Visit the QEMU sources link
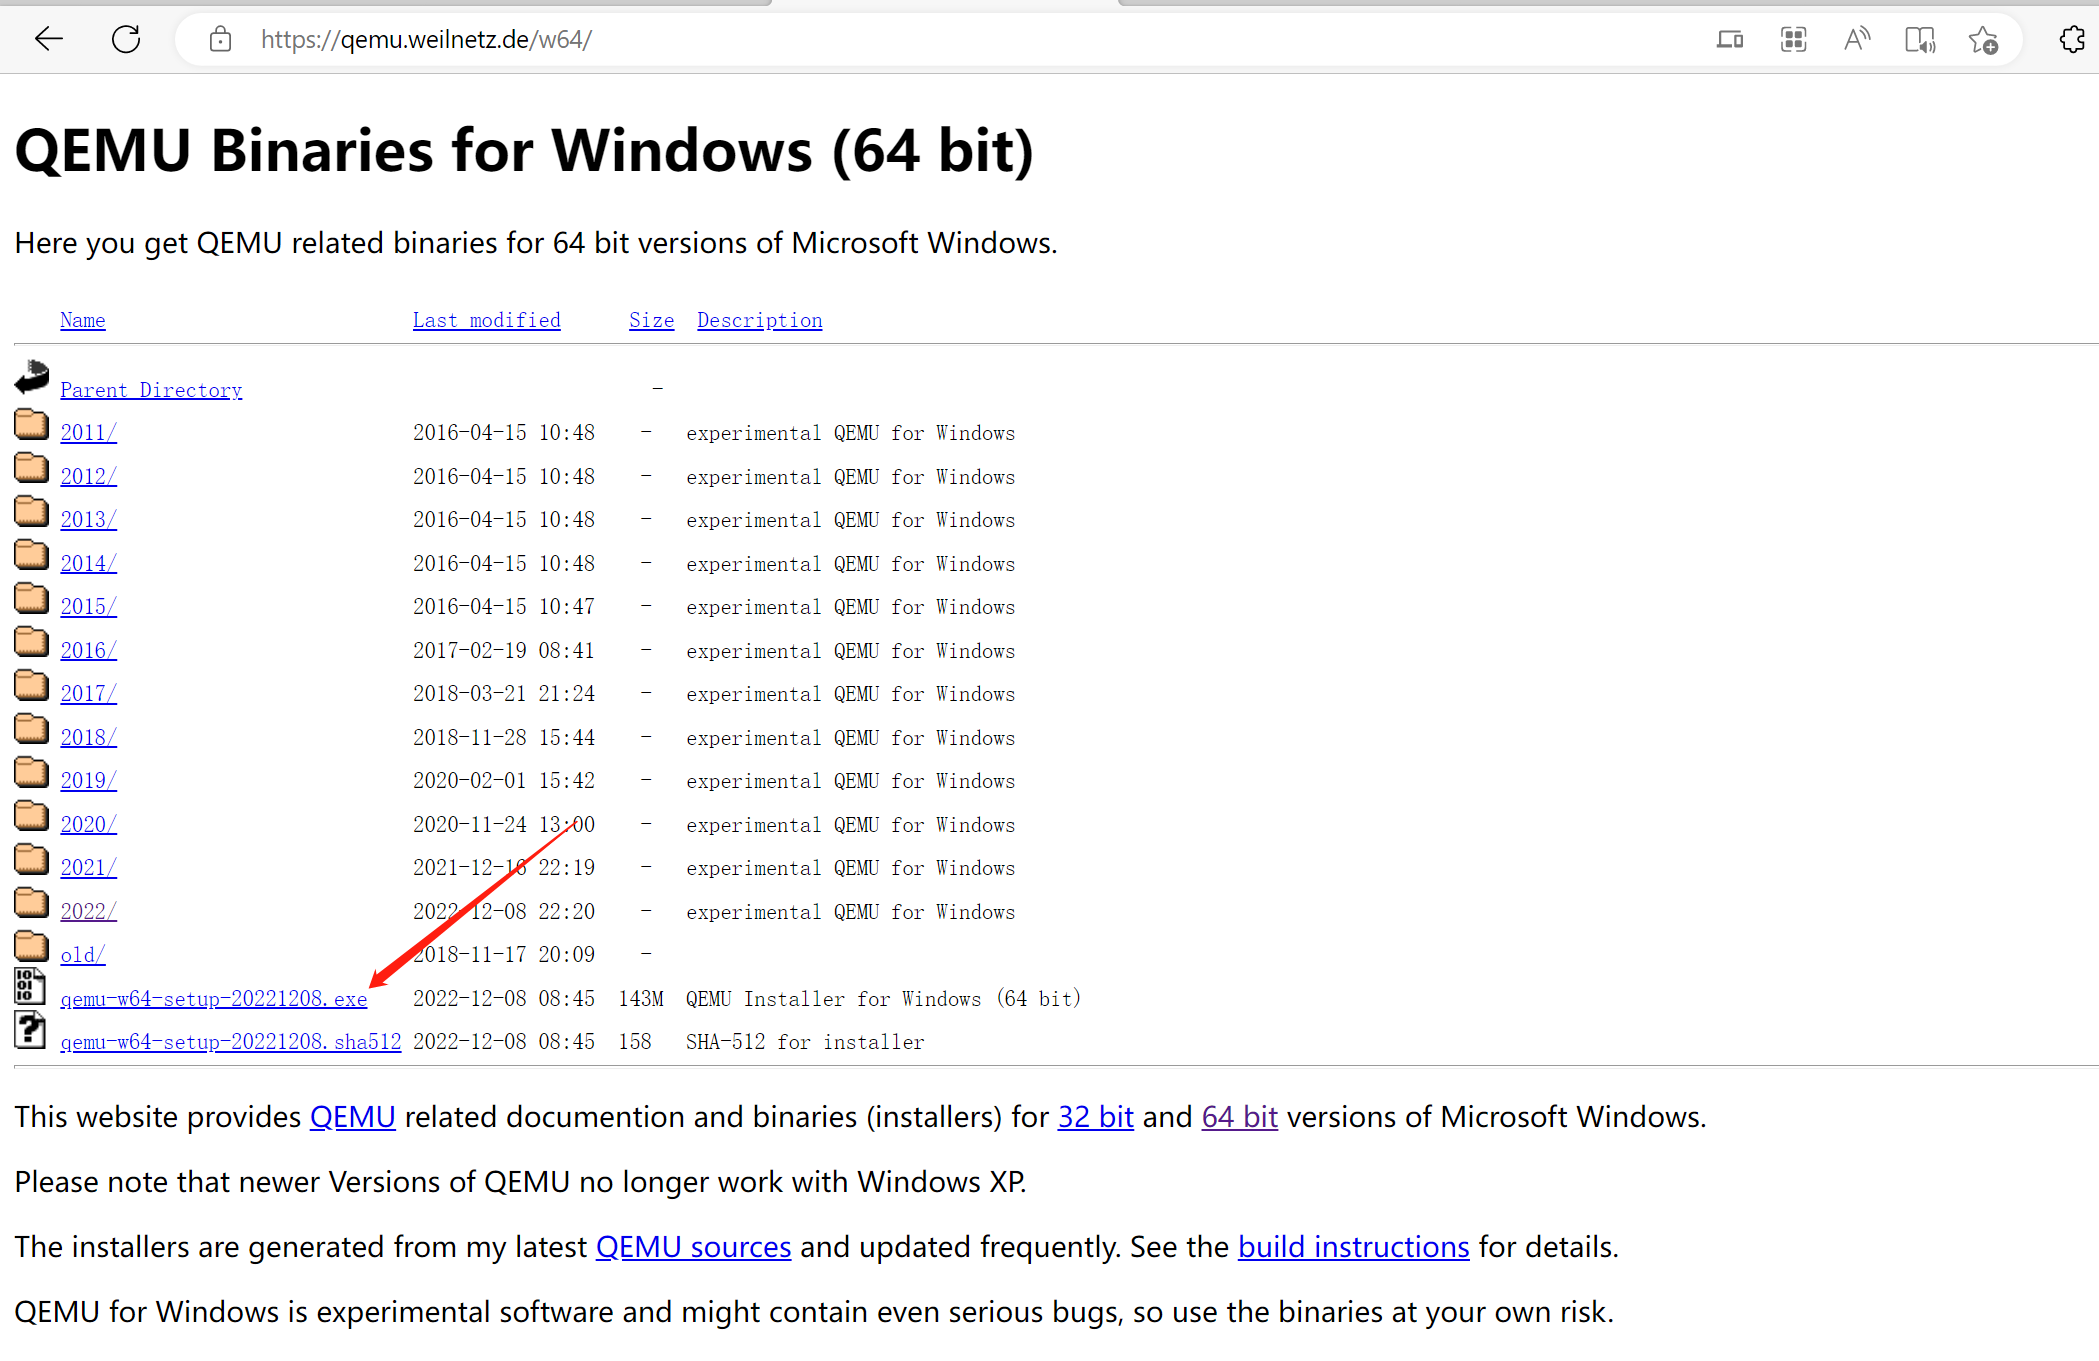Viewport: 2099px width, 1361px height. click(693, 1247)
